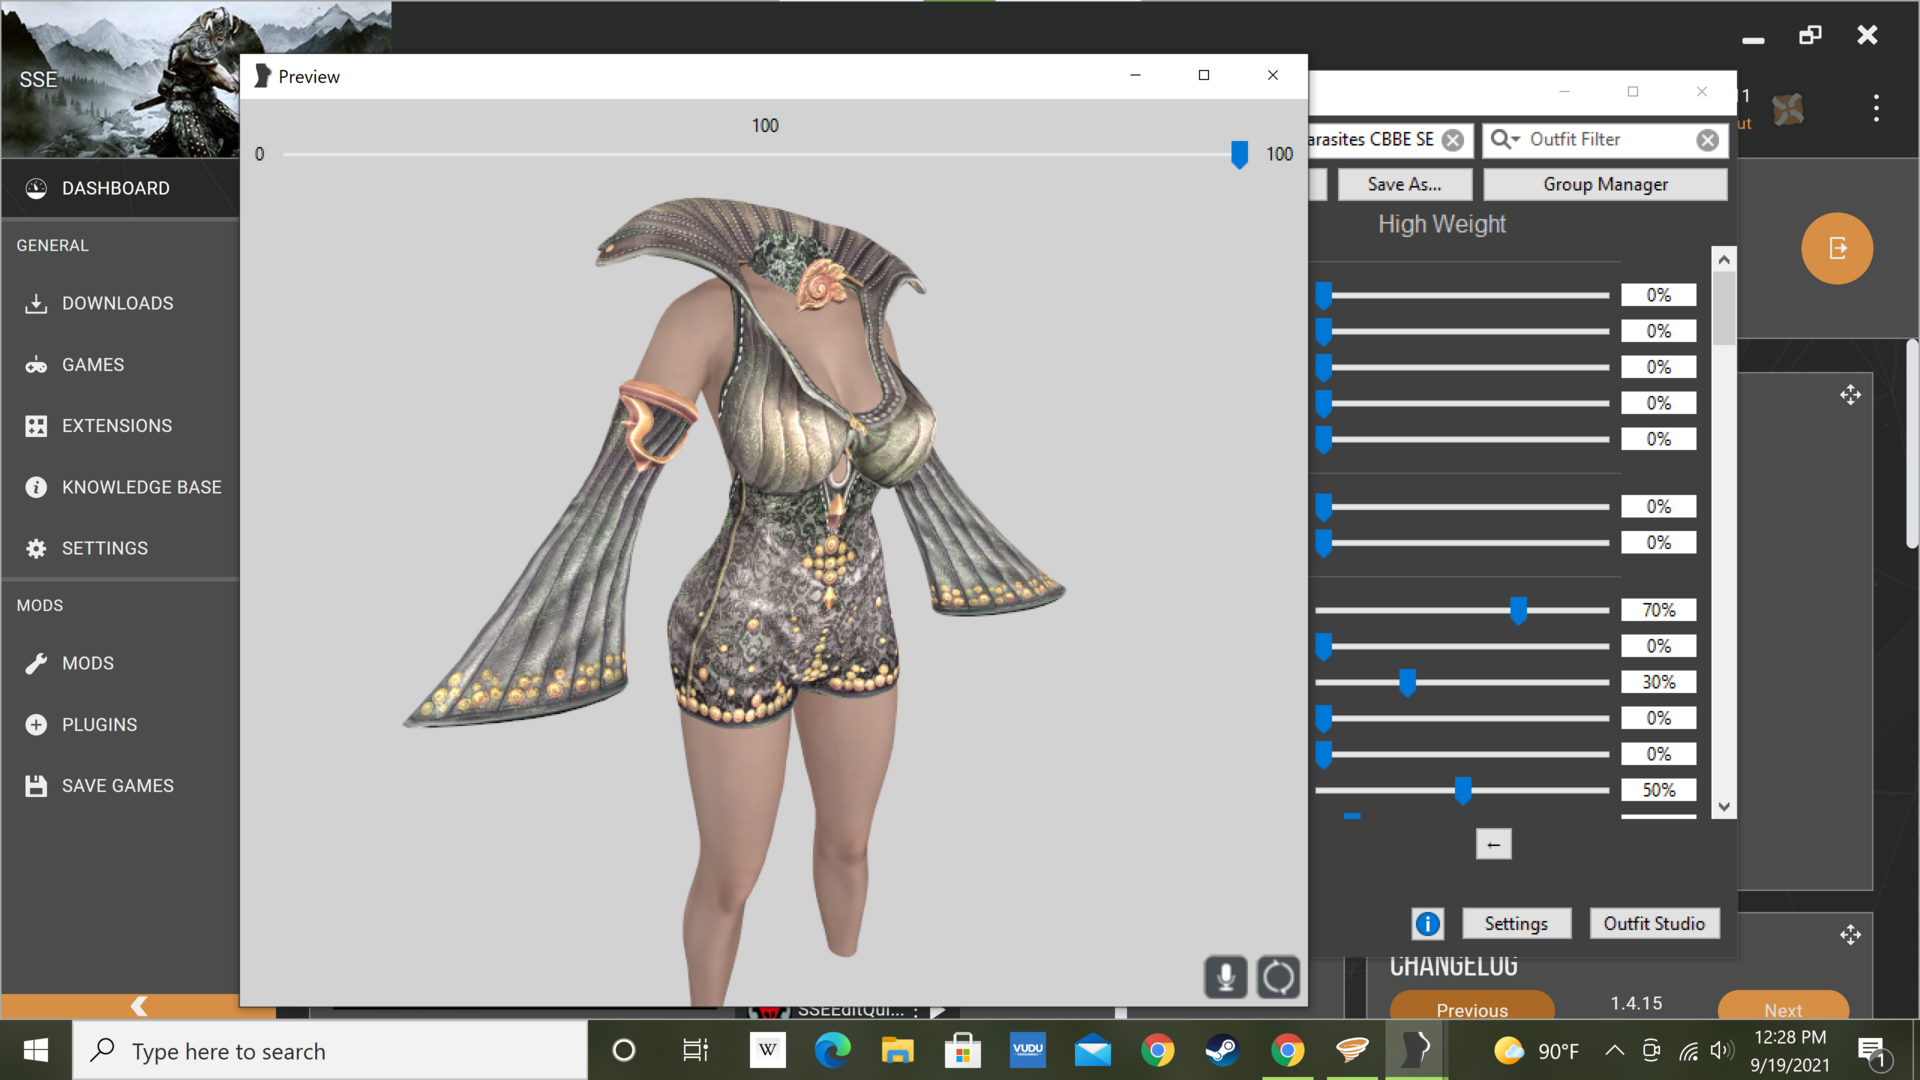This screenshot has height=1080, width=1920.
Task: Click the Extensions puzzle icon
Action: tap(36, 426)
